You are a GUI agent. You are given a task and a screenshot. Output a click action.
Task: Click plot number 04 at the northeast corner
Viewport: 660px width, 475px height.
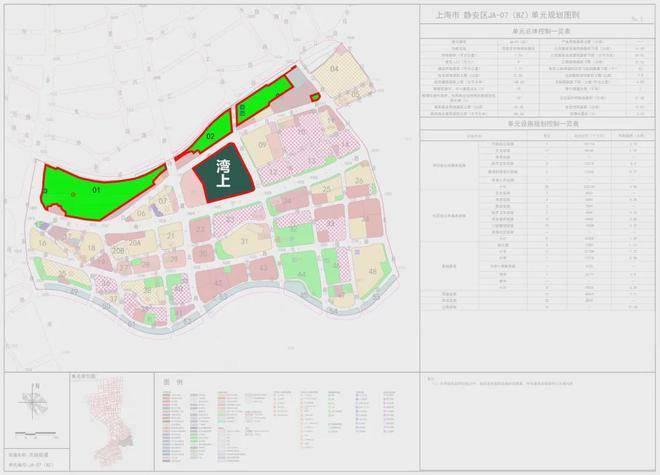point(334,69)
